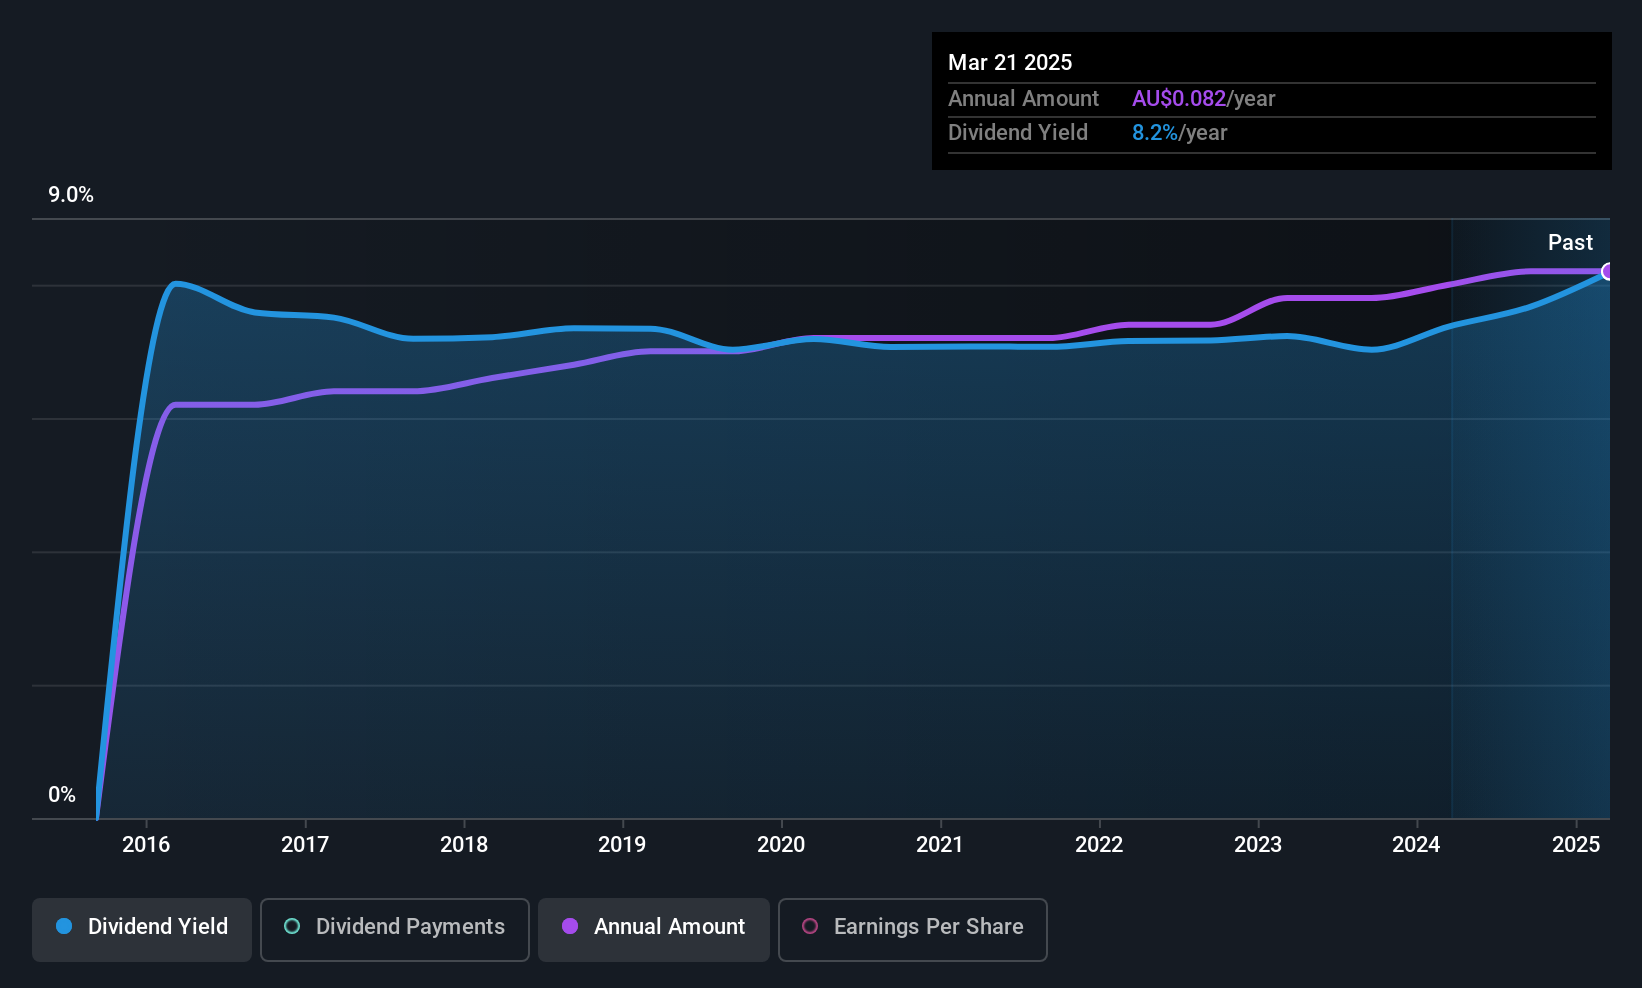Click the 8.2%/year tooltip value
Screen dimensions: 1642x988
coord(1180,132)
